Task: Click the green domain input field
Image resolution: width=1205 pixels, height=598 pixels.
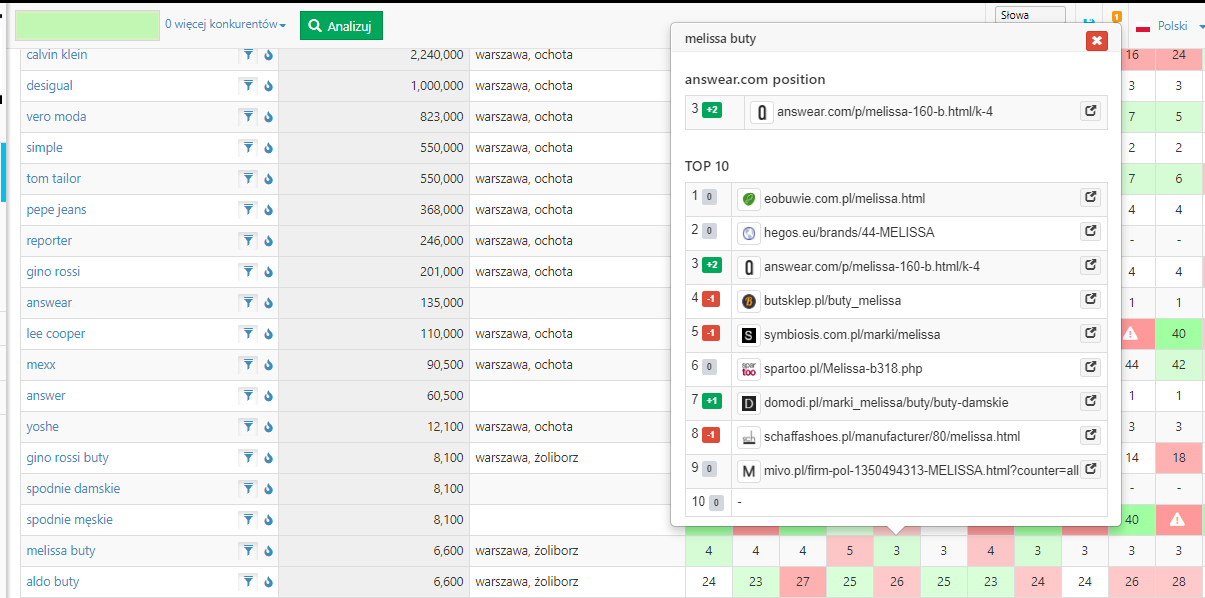Action: pos(86,25)
